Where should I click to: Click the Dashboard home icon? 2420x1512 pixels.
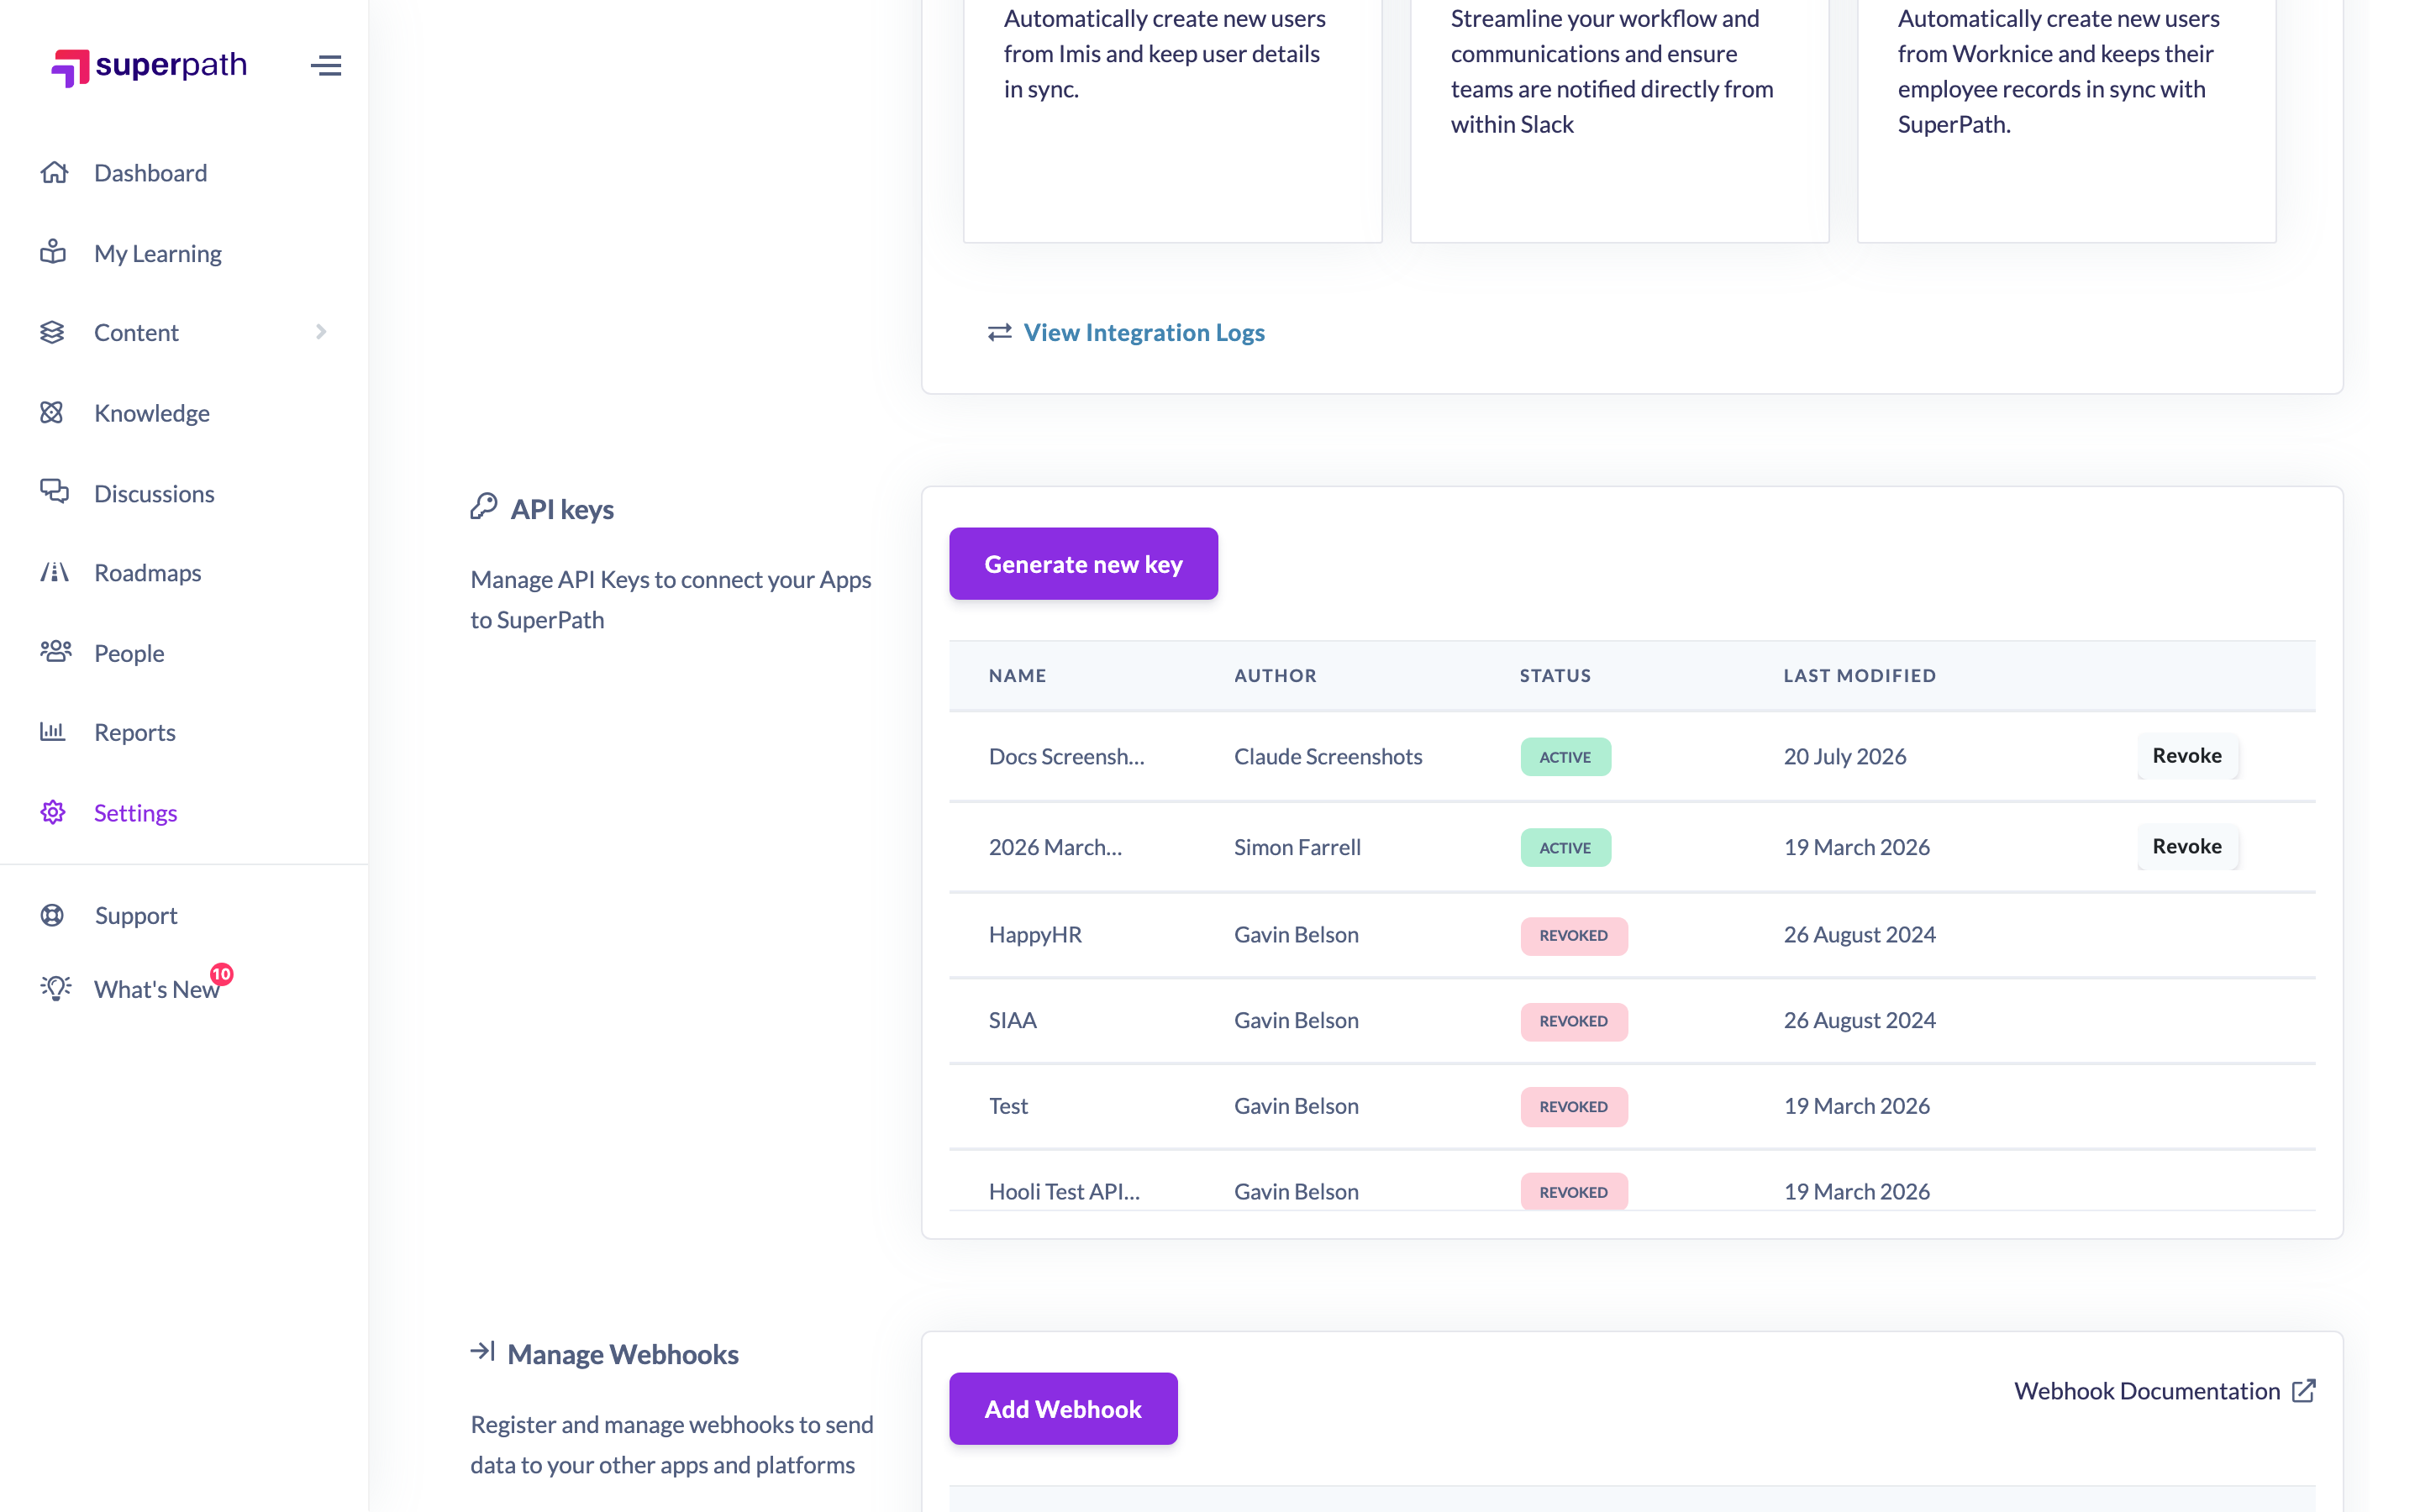tap(54, 172)
